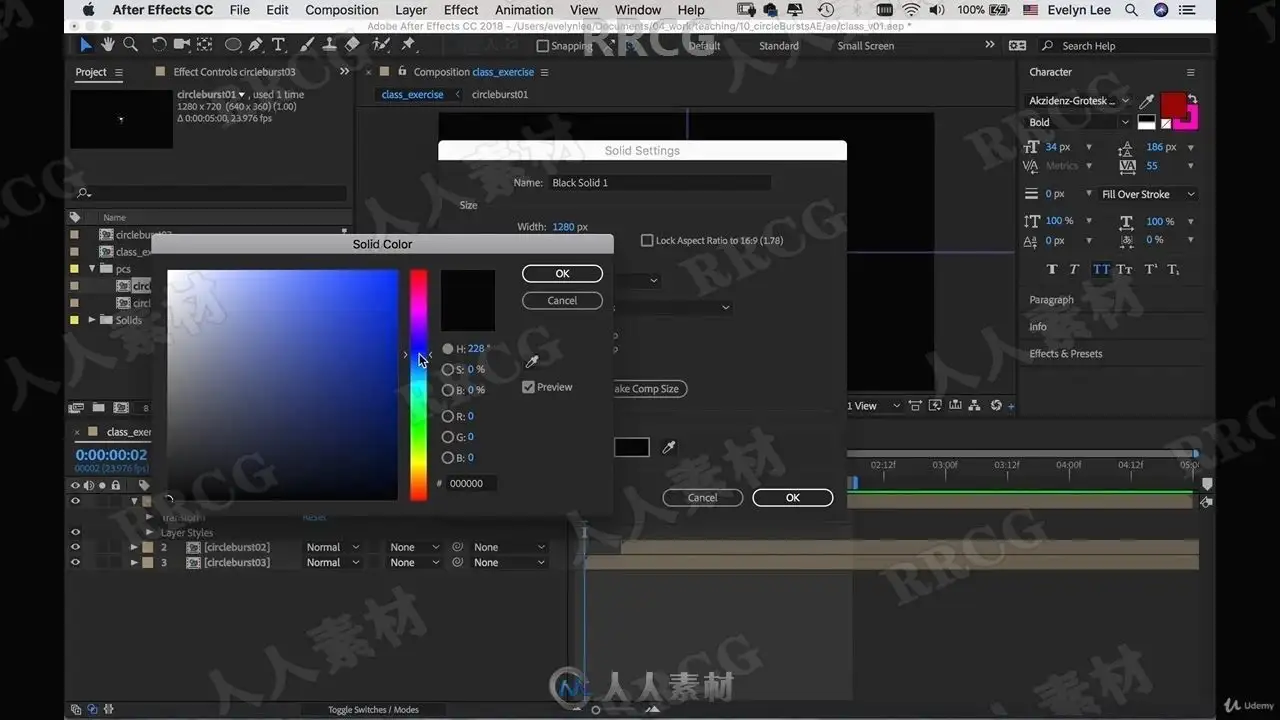Expand the Solids folder in Project panel

pos(92,320)
